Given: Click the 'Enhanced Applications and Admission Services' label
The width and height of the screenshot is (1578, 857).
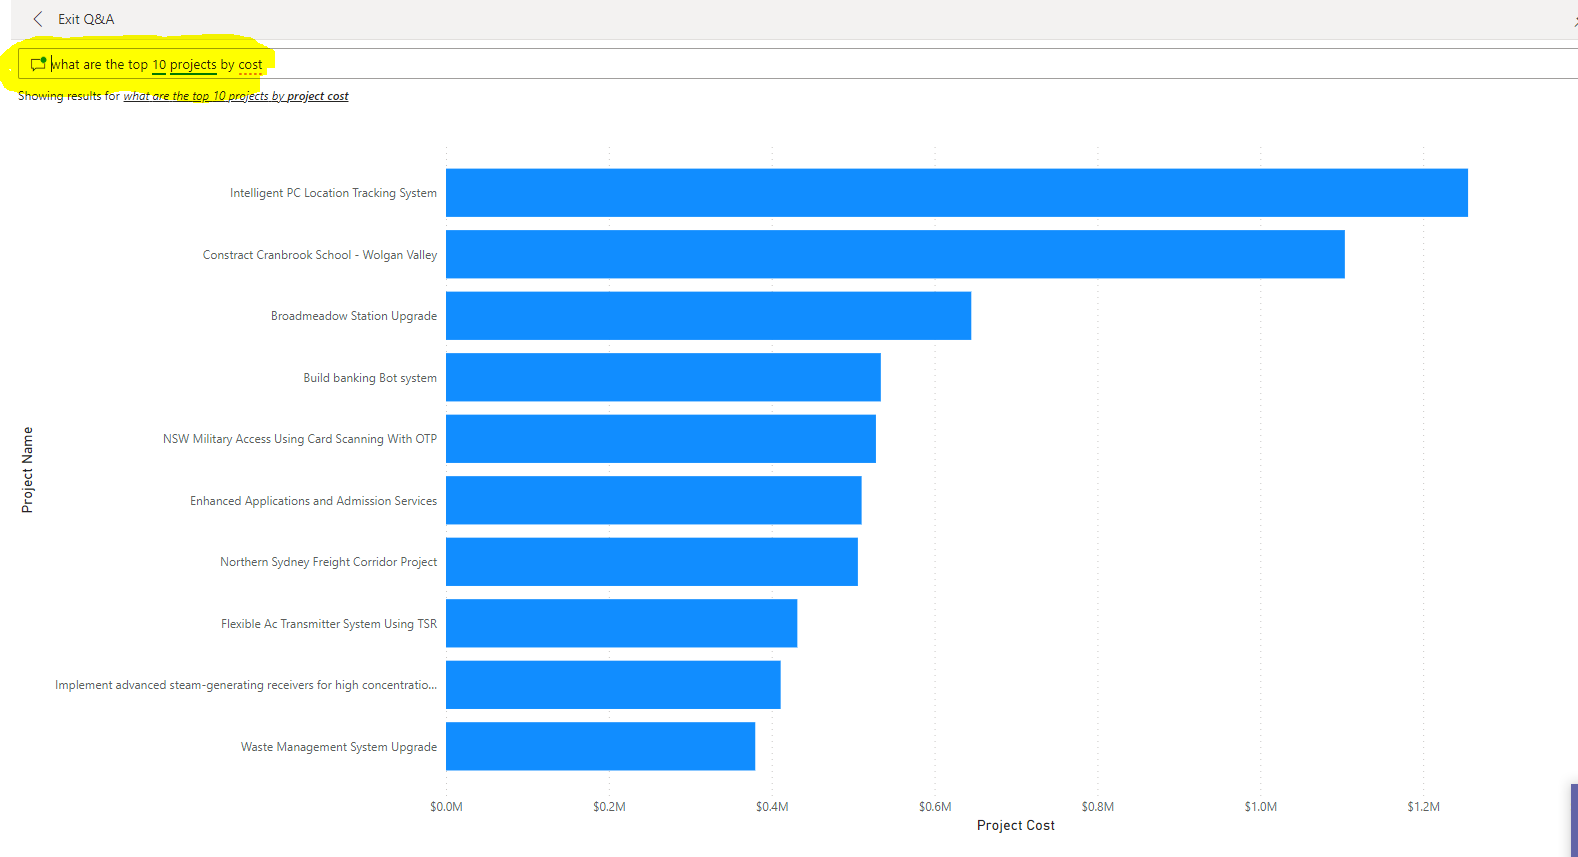Looking at the screenshot, I should pos(313,501).
